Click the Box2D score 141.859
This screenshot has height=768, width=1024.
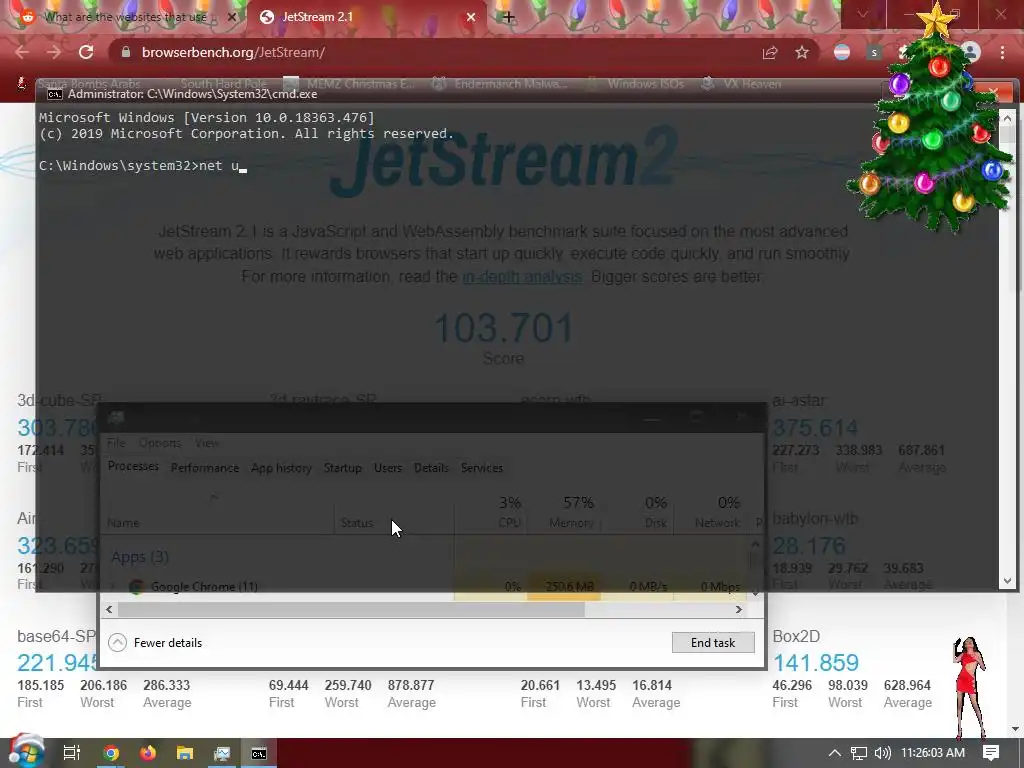point(816,663)
